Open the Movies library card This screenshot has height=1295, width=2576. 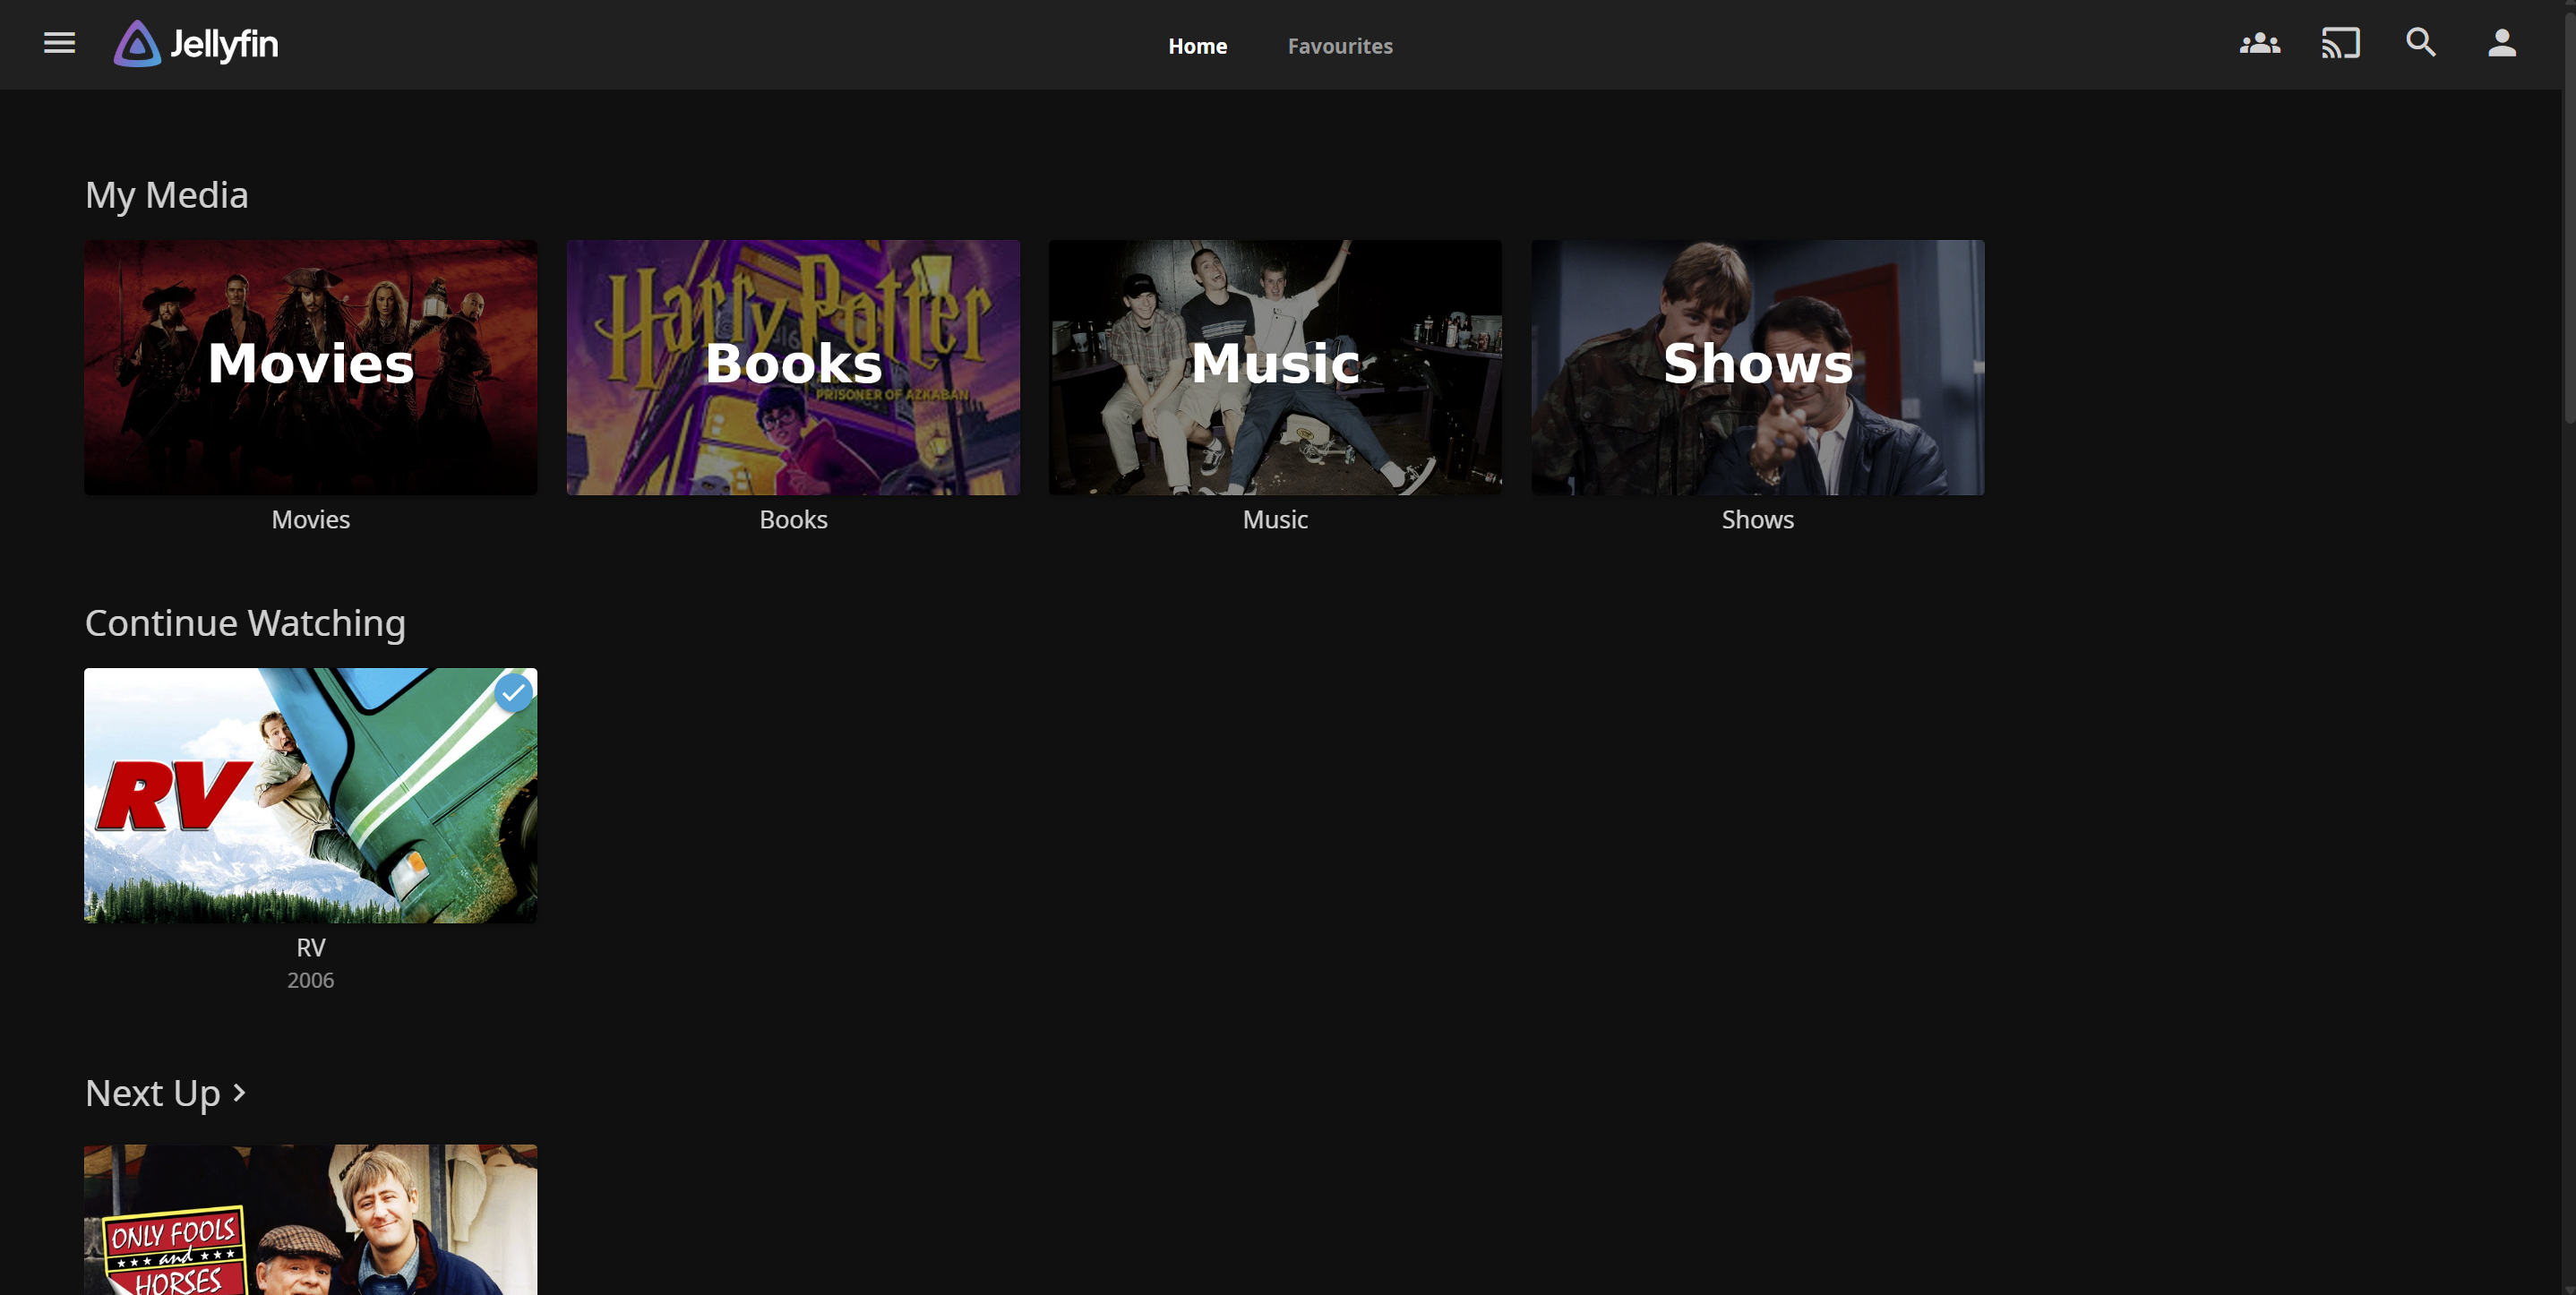click(310, 367)
